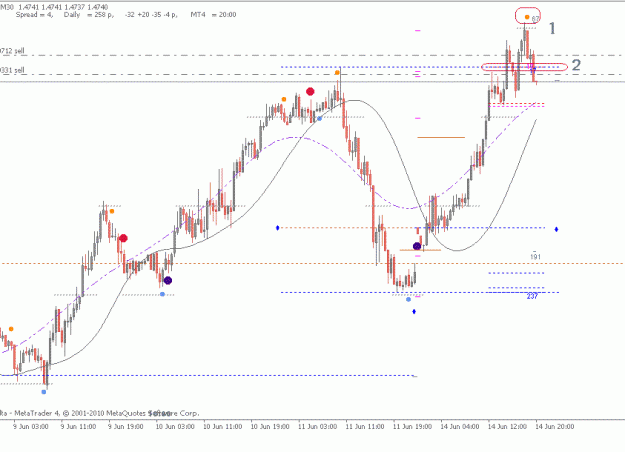Select the 'MT4 = 20:00' time label
The height and width of the screenshot is (452, 625).
213,15
